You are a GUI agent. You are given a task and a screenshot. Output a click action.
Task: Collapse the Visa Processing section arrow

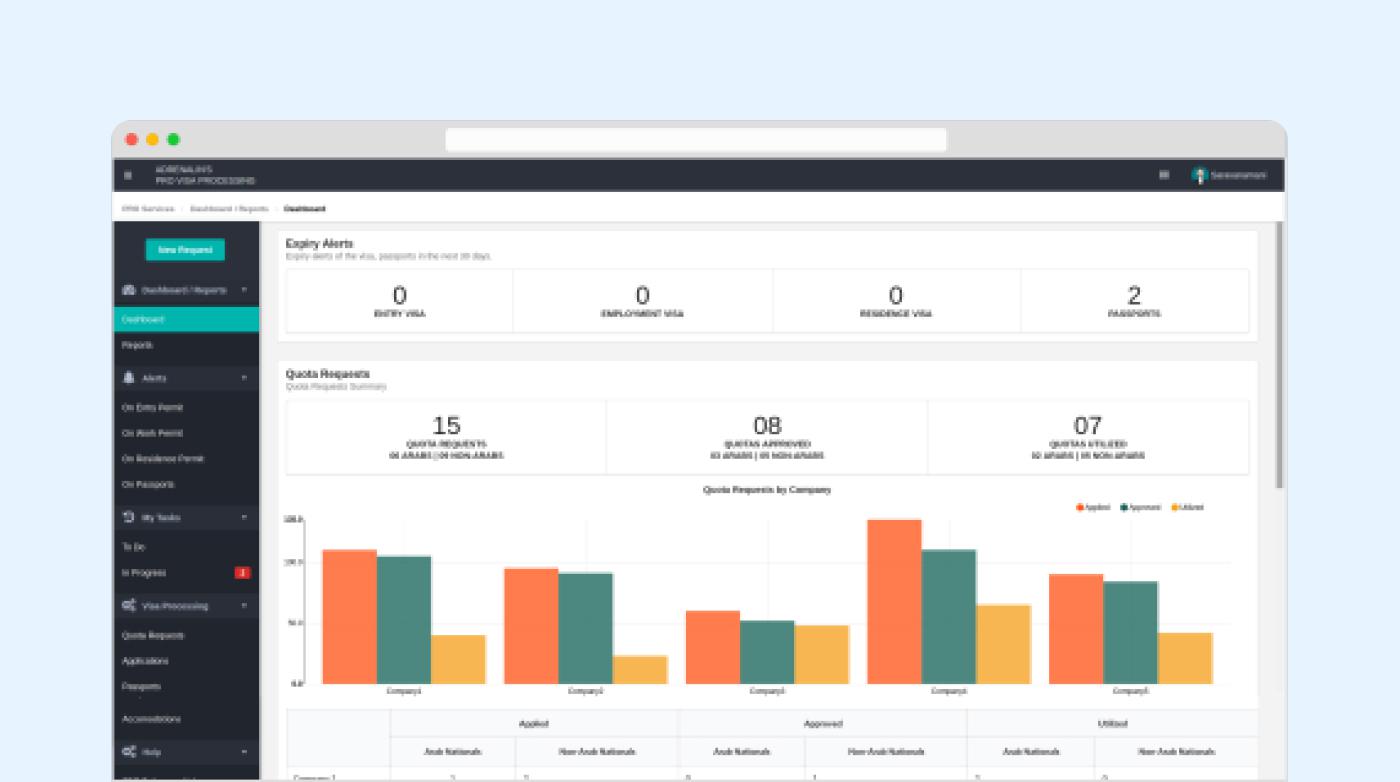(244, 606)
